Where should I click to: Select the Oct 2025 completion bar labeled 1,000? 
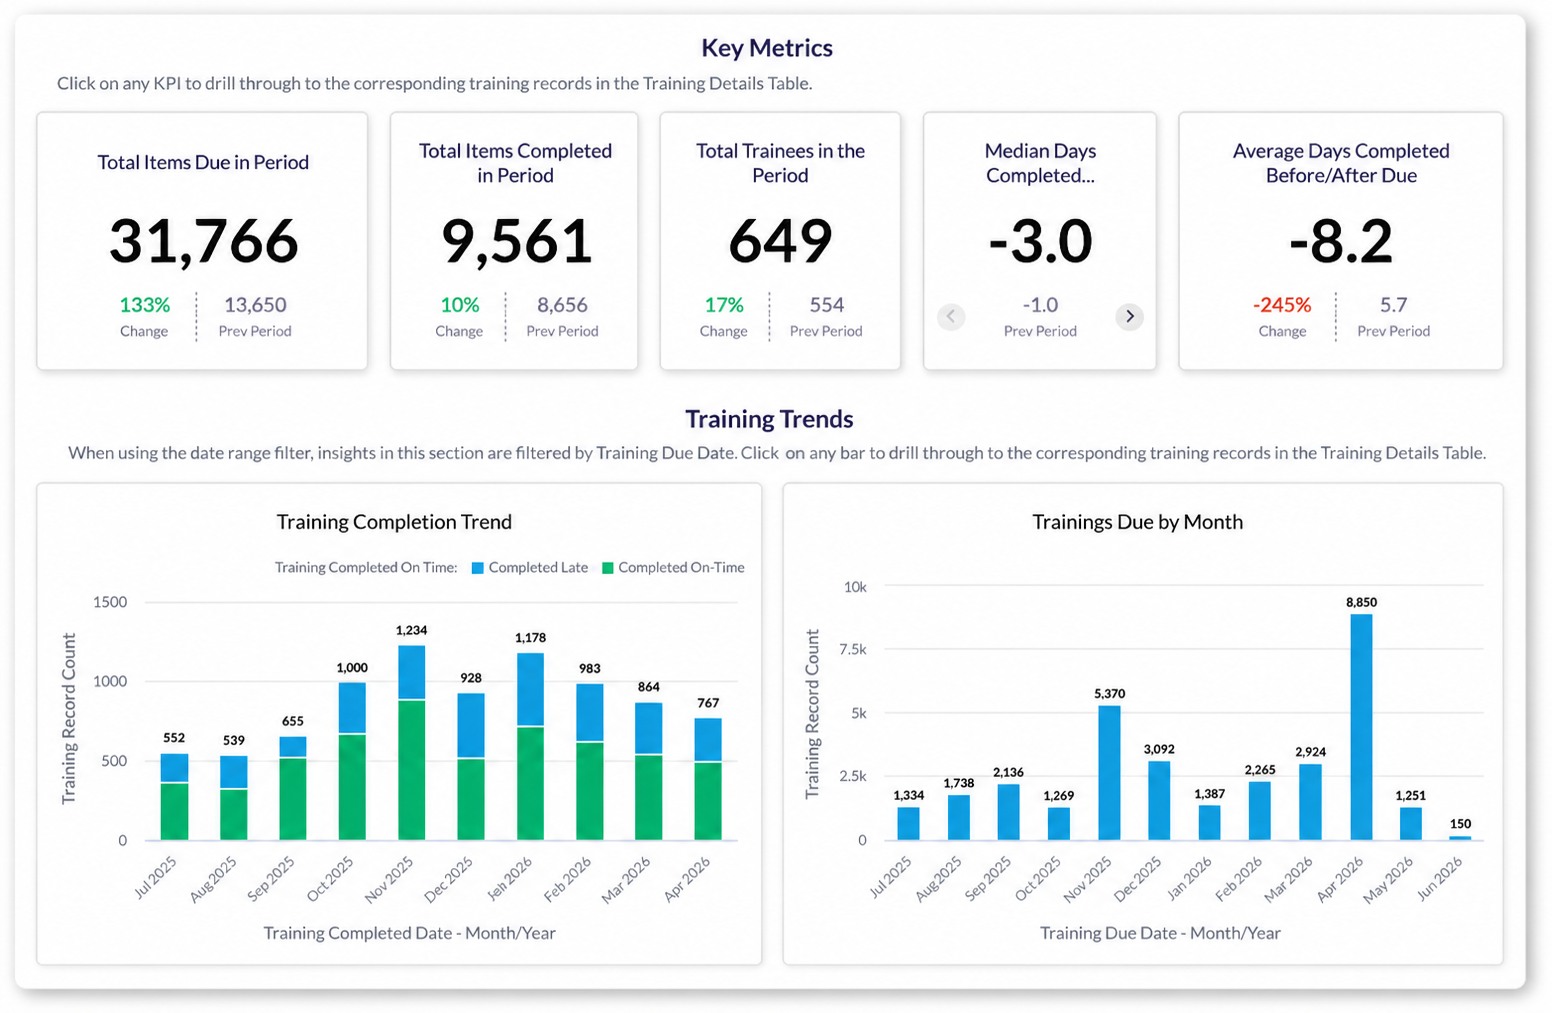click(x=352, y=761)
